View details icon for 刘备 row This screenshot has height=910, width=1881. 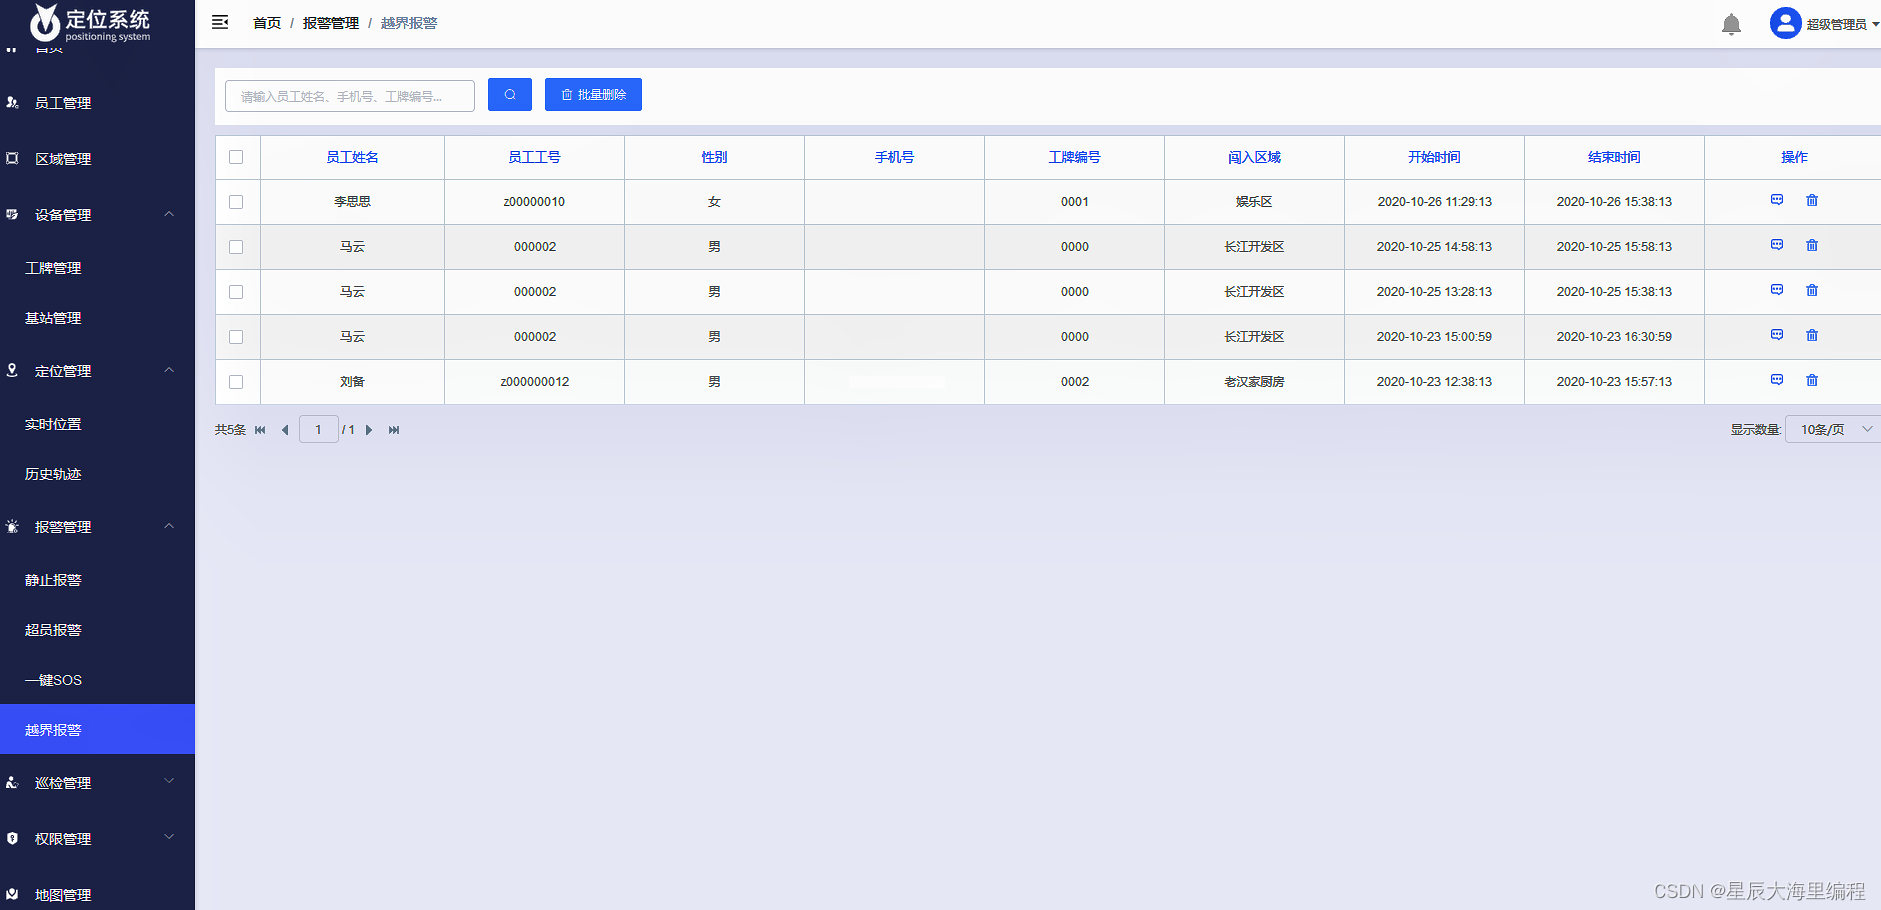point(1777,380)
